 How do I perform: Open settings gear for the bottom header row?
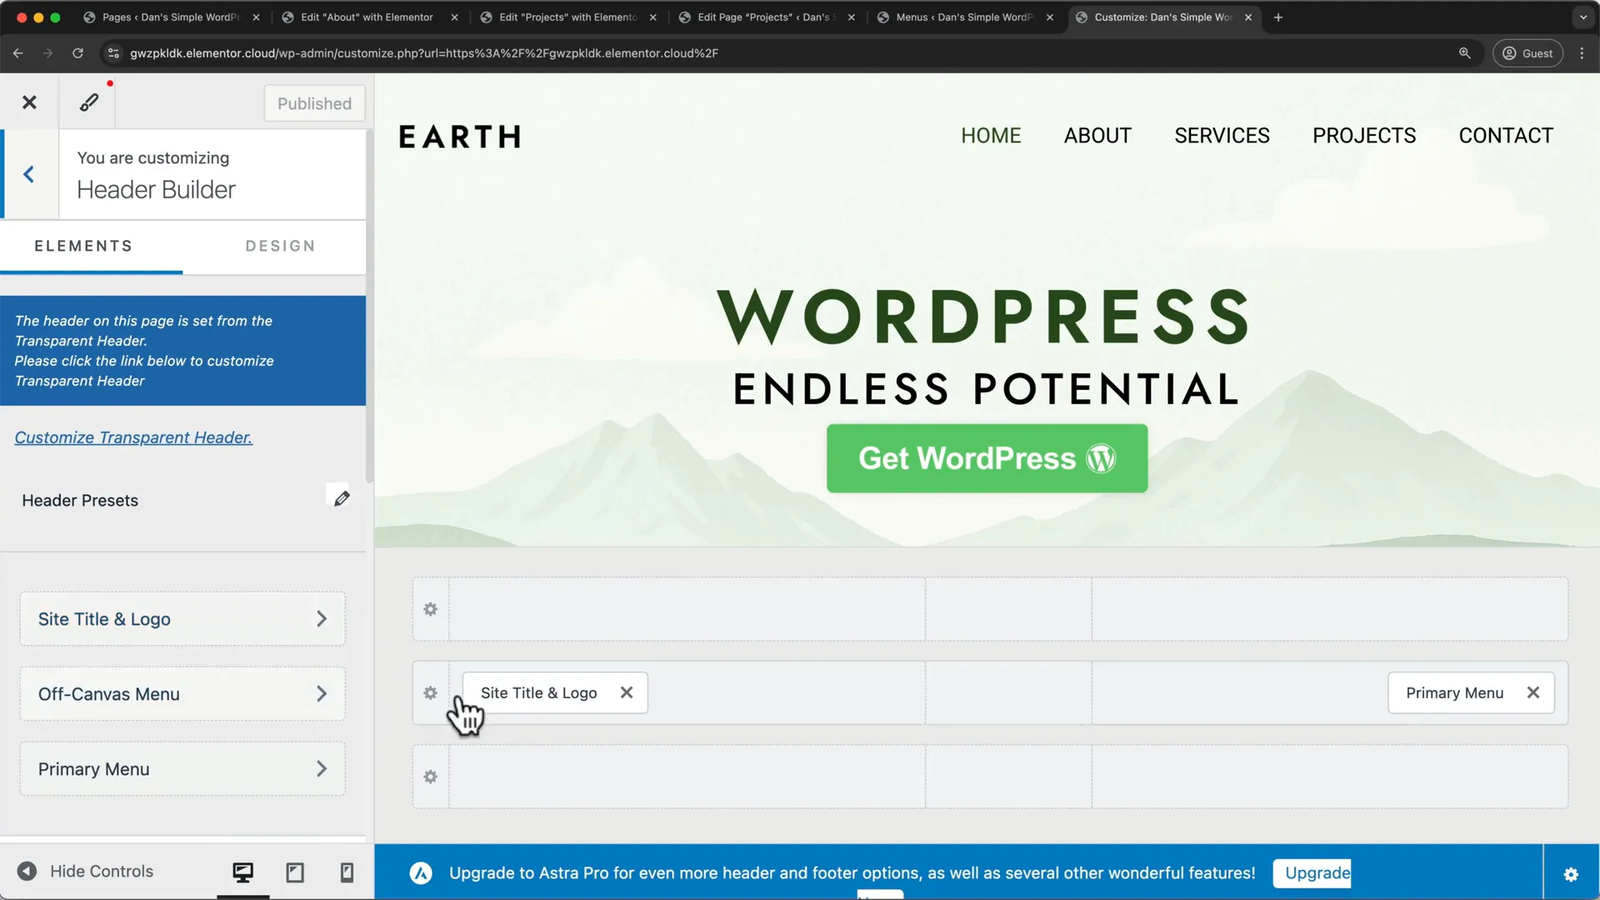pos(431,777)
